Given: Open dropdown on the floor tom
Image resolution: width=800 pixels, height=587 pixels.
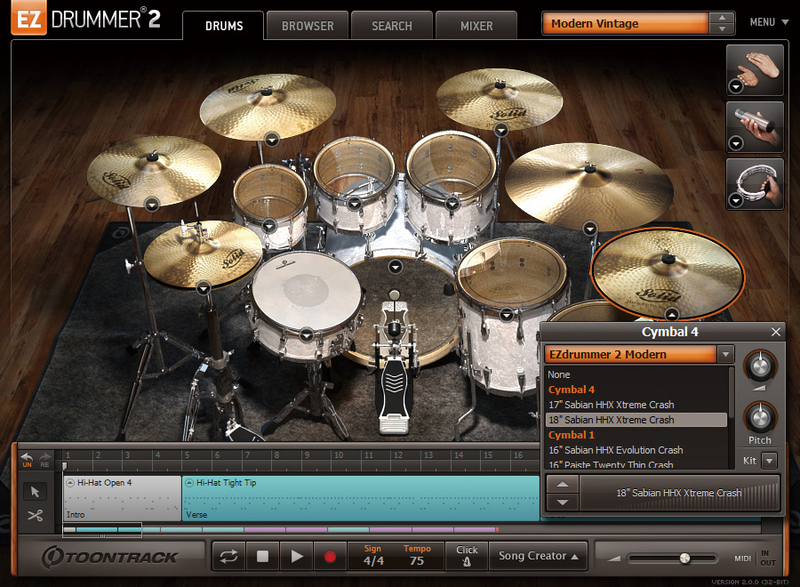Looking at the screenshot, I should click(x=506, y=314).
